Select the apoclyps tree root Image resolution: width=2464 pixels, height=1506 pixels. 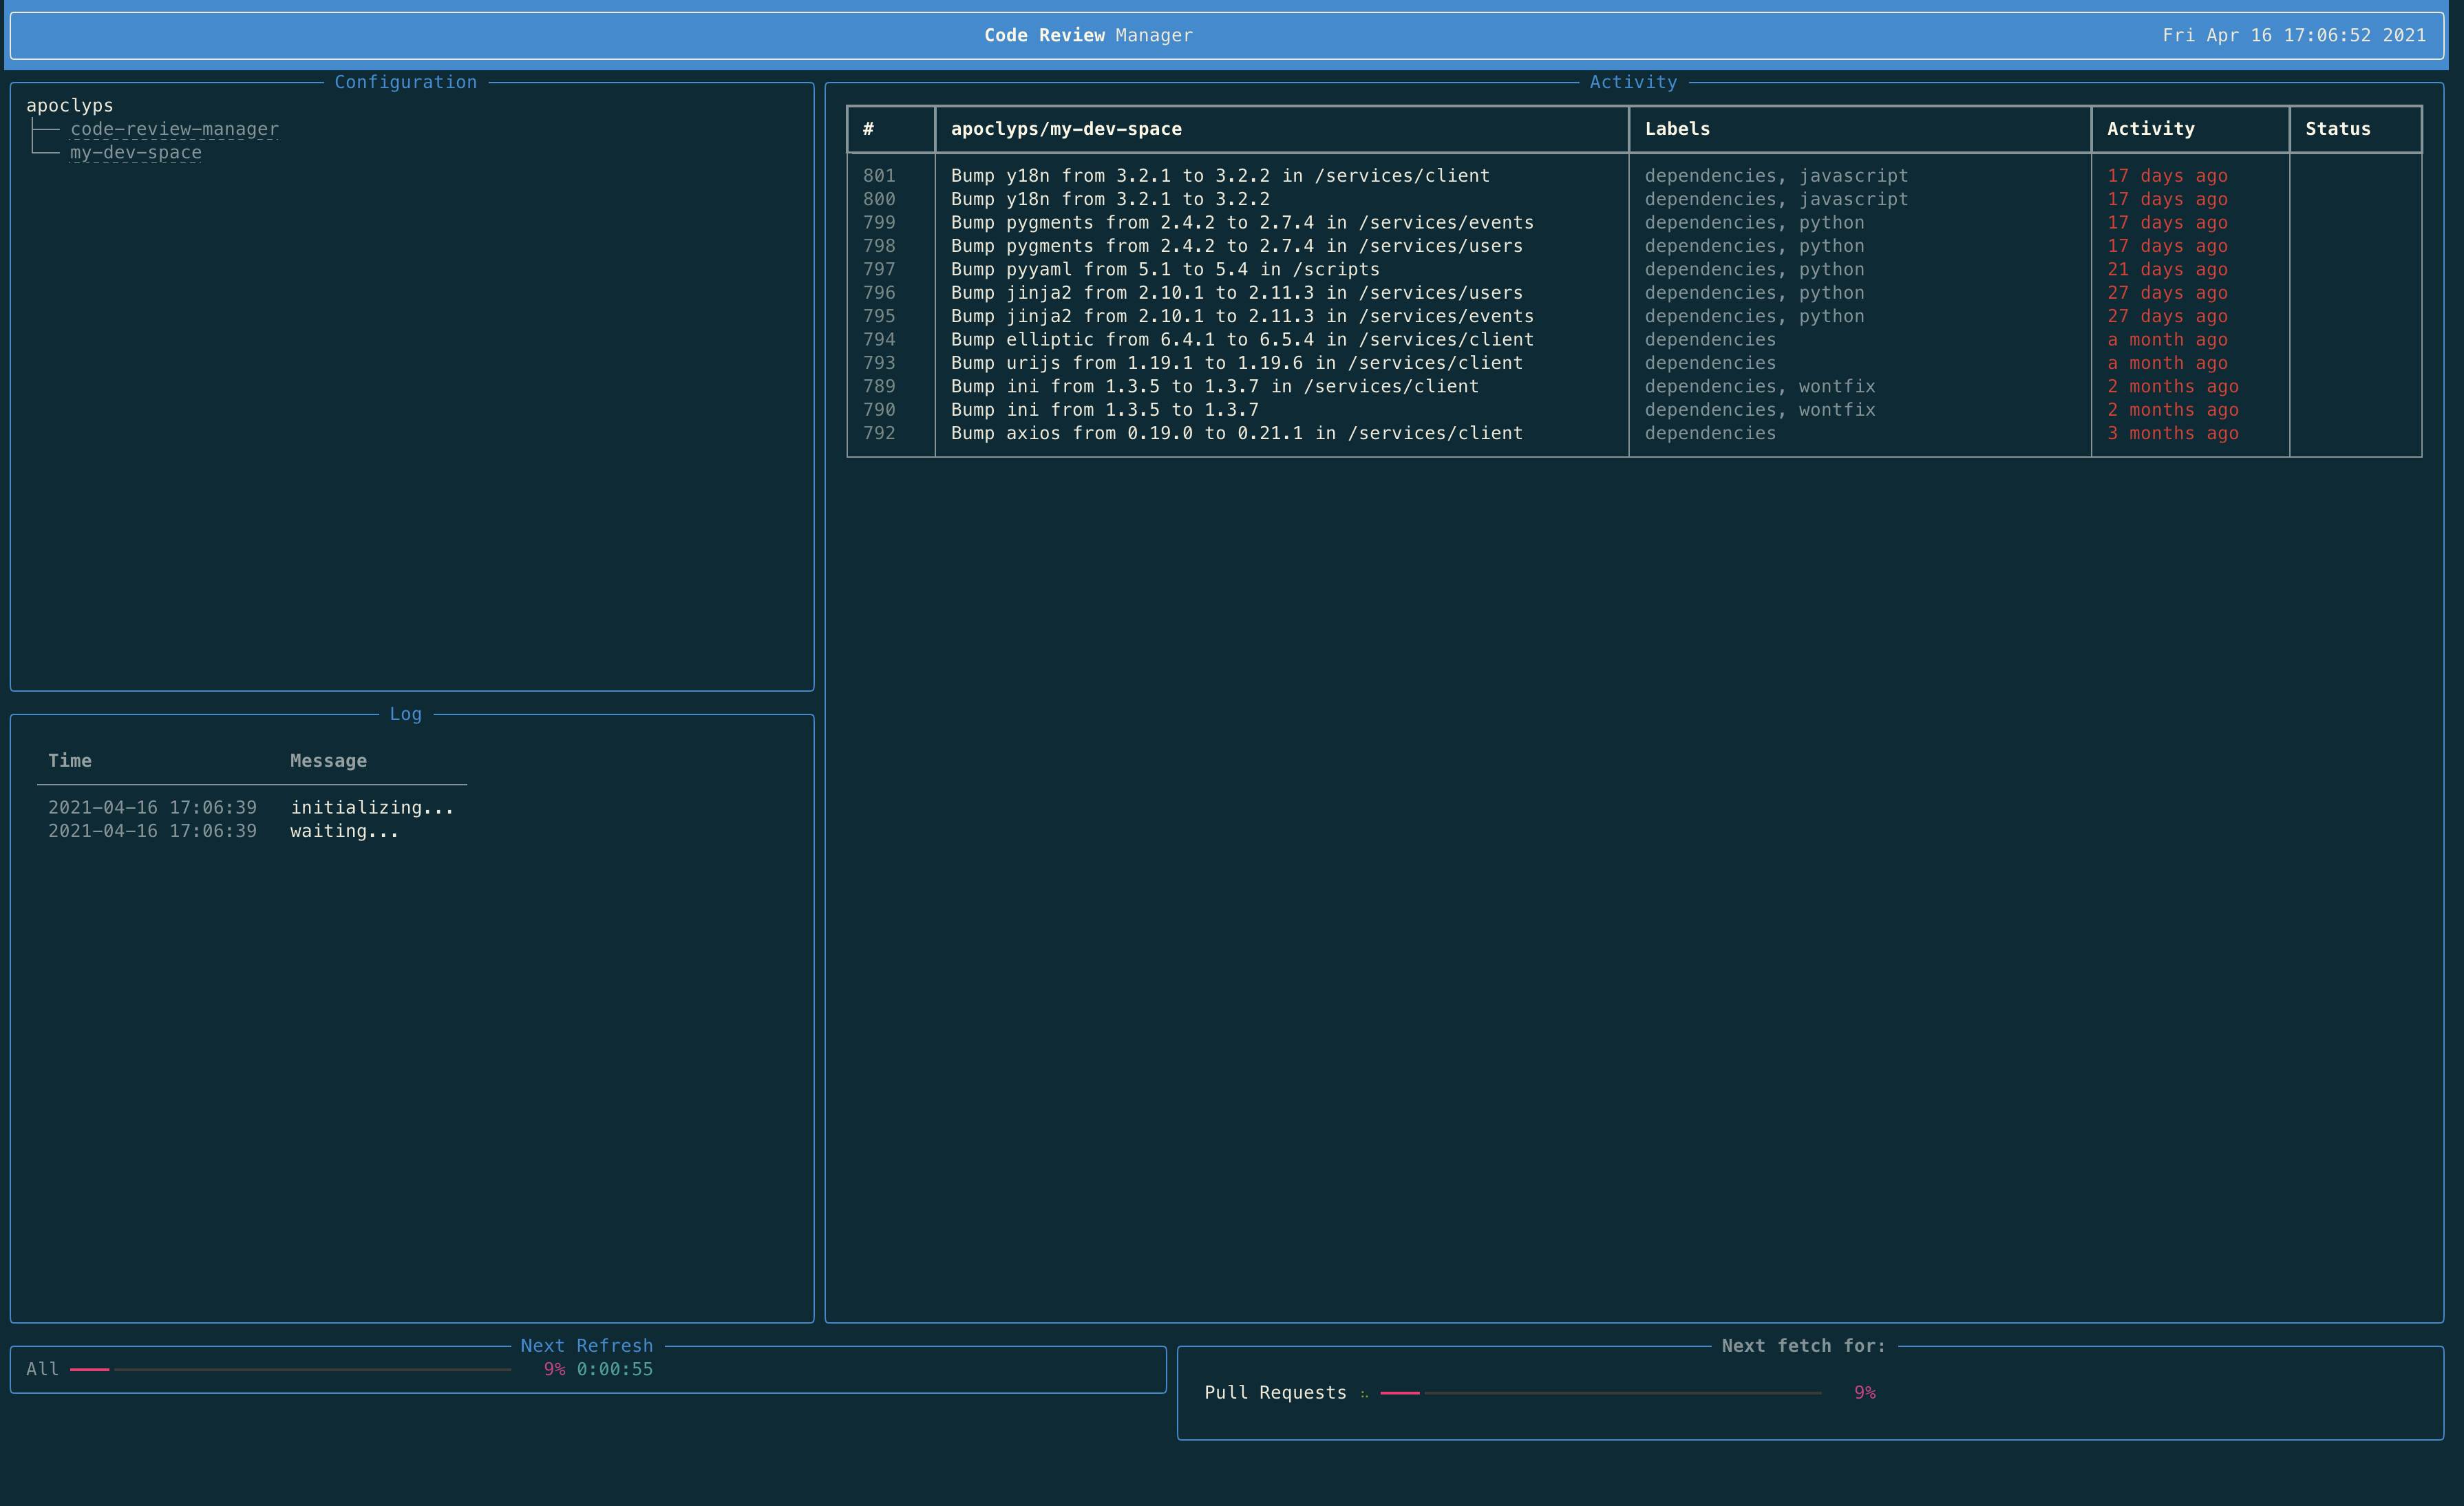(69, 105)
